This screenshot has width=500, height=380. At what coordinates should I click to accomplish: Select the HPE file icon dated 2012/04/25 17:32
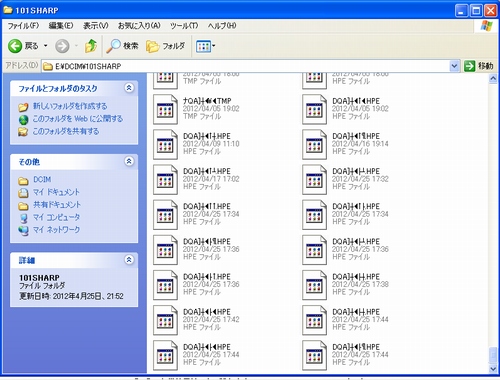pos(314,180)
